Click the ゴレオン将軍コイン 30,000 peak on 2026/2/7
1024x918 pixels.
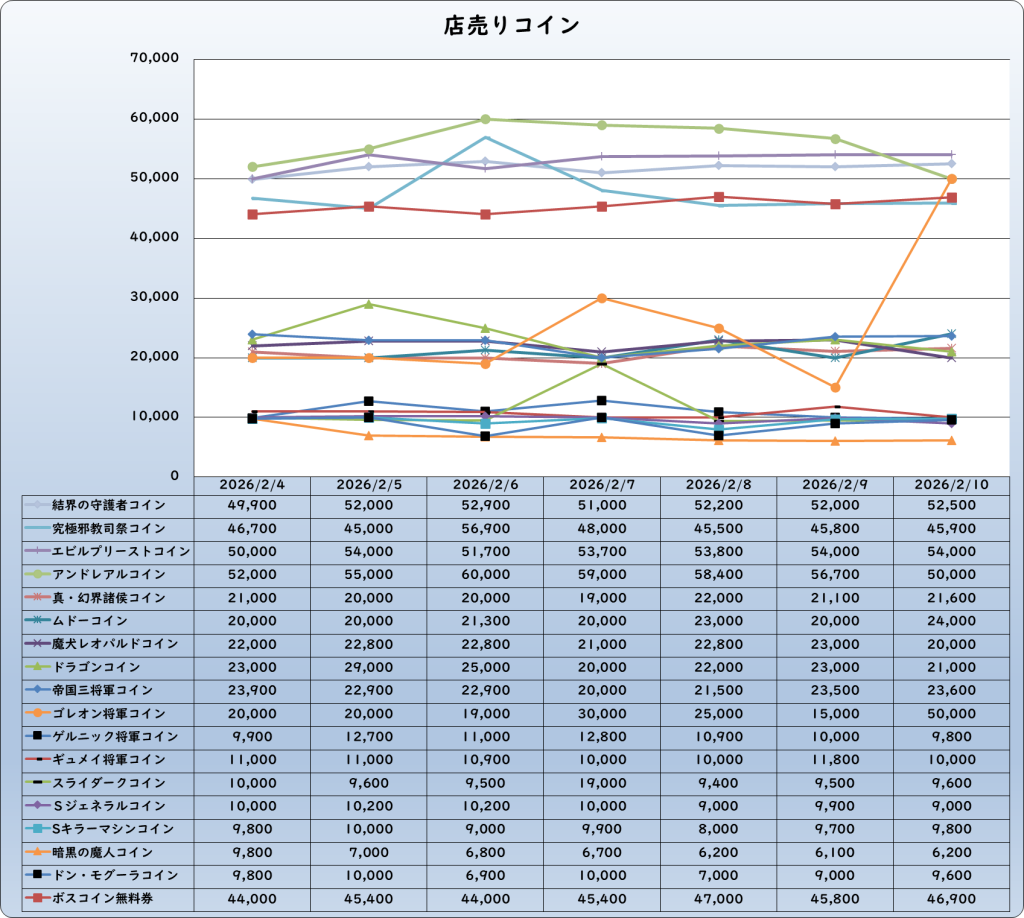[602, 298]
